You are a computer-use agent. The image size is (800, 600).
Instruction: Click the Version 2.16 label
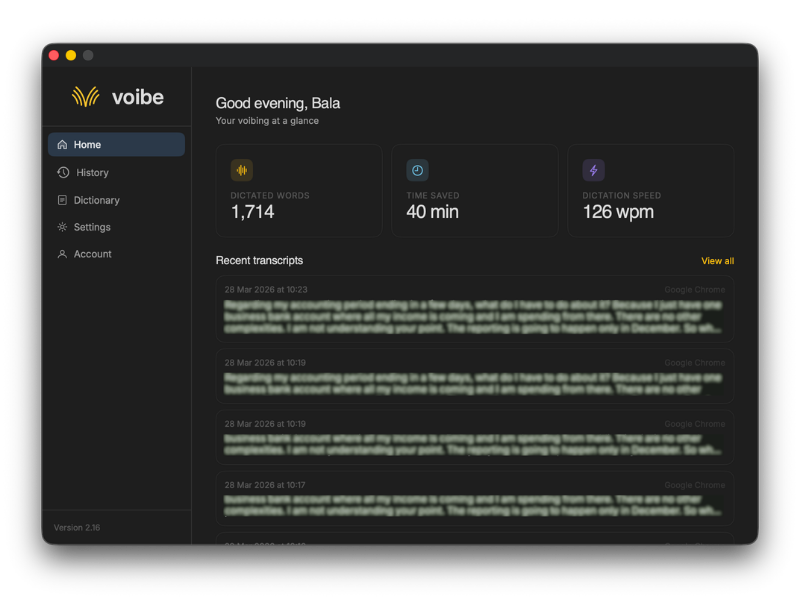[x=77, y=527]
